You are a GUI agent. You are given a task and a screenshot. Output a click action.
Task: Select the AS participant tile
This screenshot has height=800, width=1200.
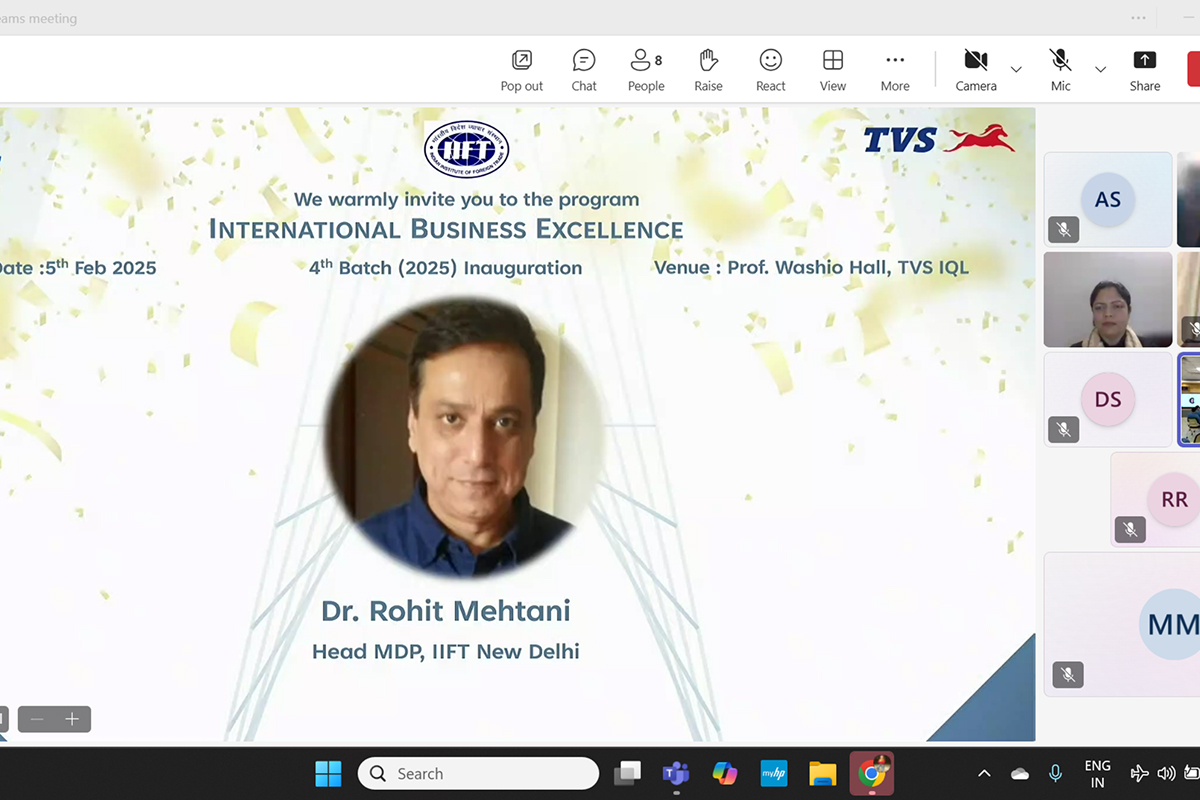pyautogui.click(x=1108, y=199)
